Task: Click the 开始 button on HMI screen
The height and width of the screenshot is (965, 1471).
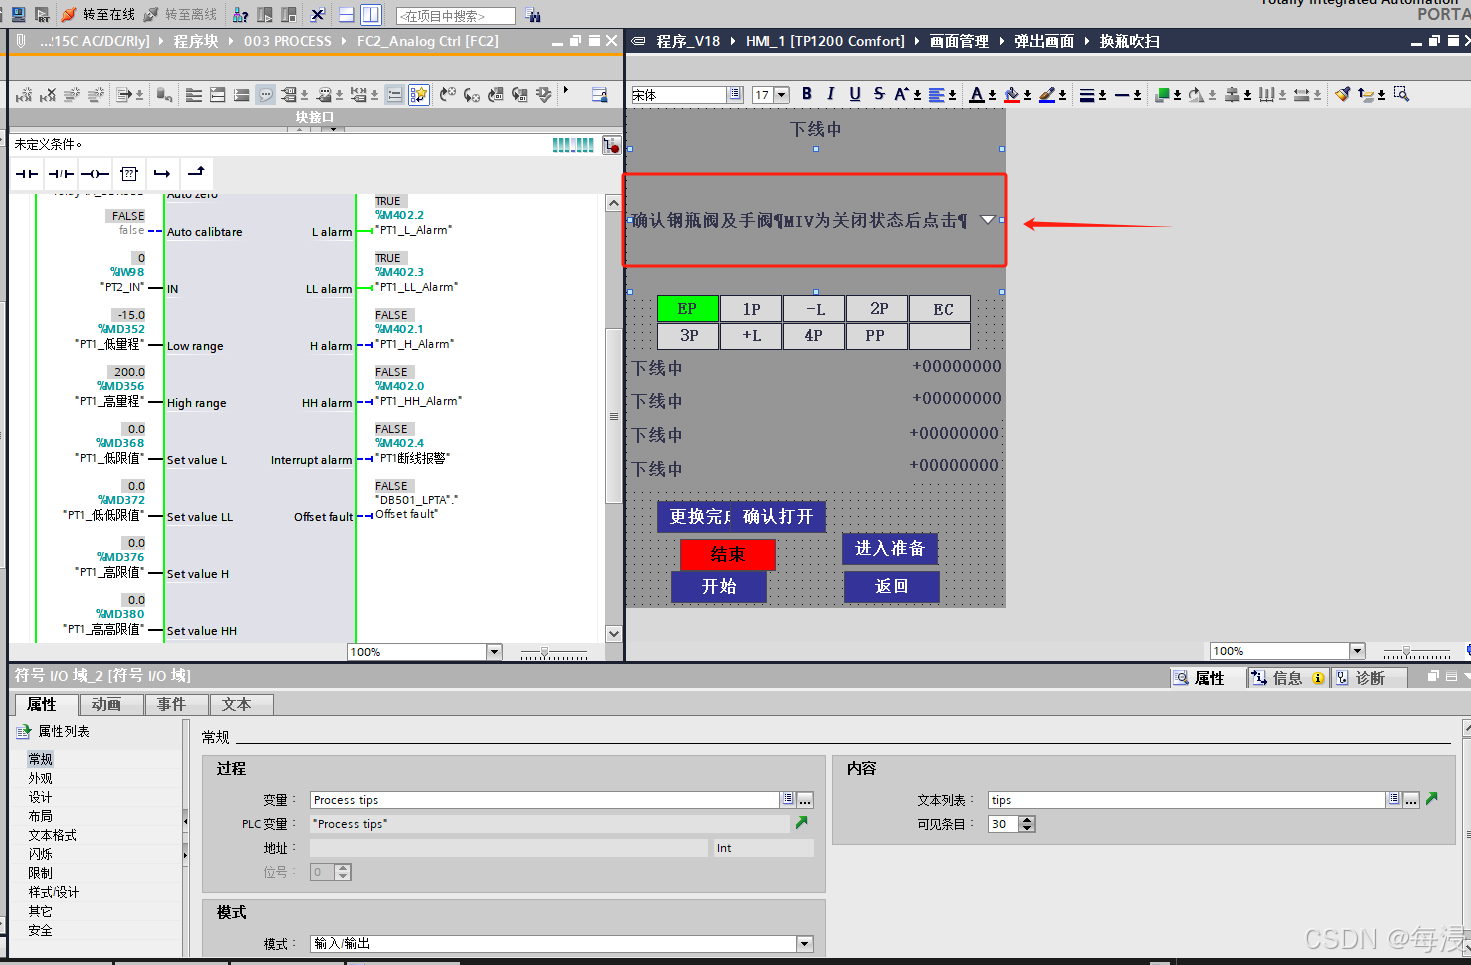Action: tap(719, 586)
